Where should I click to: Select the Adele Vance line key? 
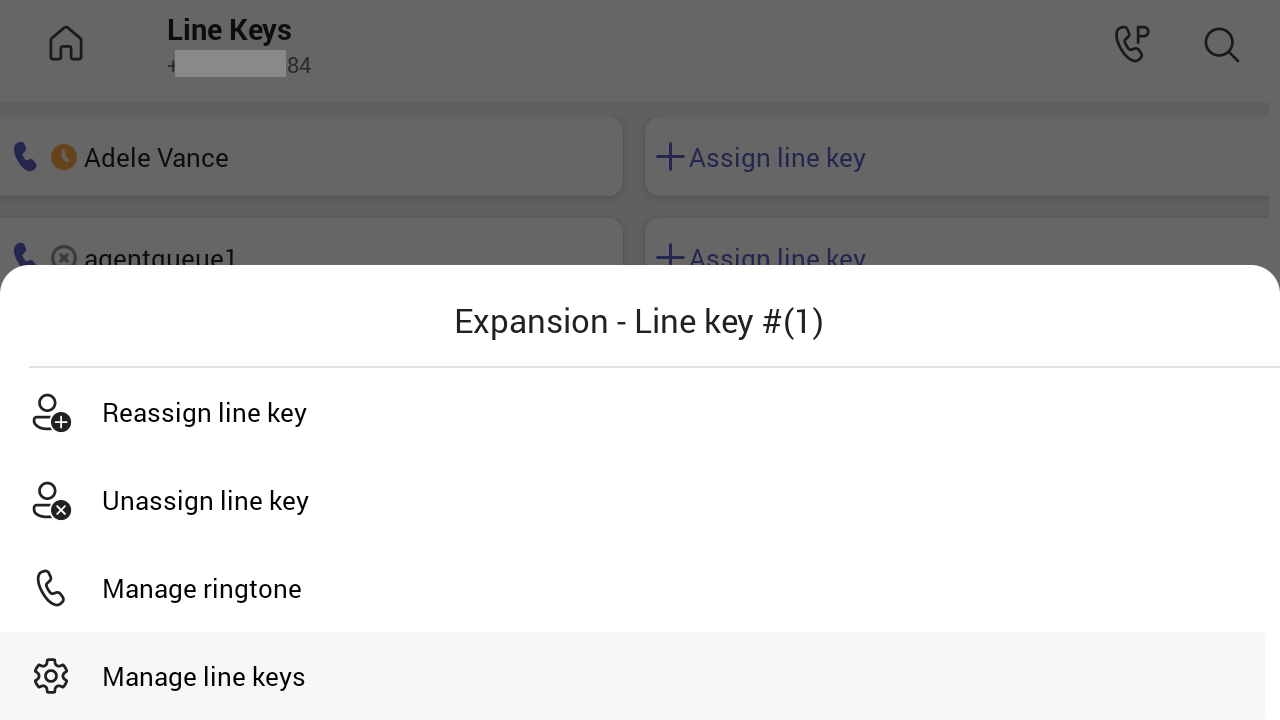(311, 157)
